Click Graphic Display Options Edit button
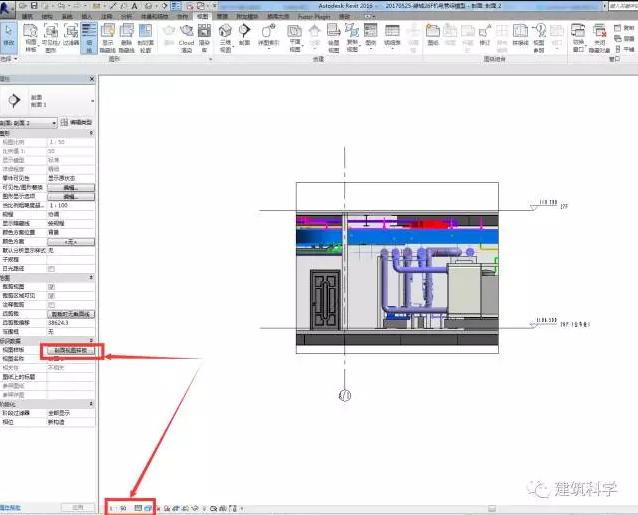Viewport: 638px width, 515px height. coord(71,196)
